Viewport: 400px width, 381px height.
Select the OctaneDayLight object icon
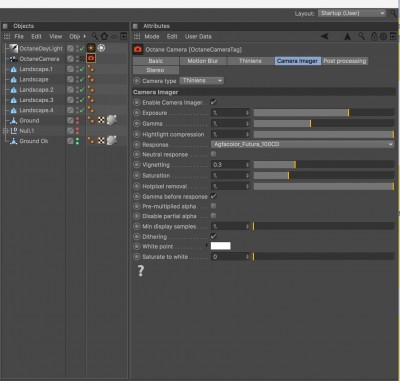(14, 48)
